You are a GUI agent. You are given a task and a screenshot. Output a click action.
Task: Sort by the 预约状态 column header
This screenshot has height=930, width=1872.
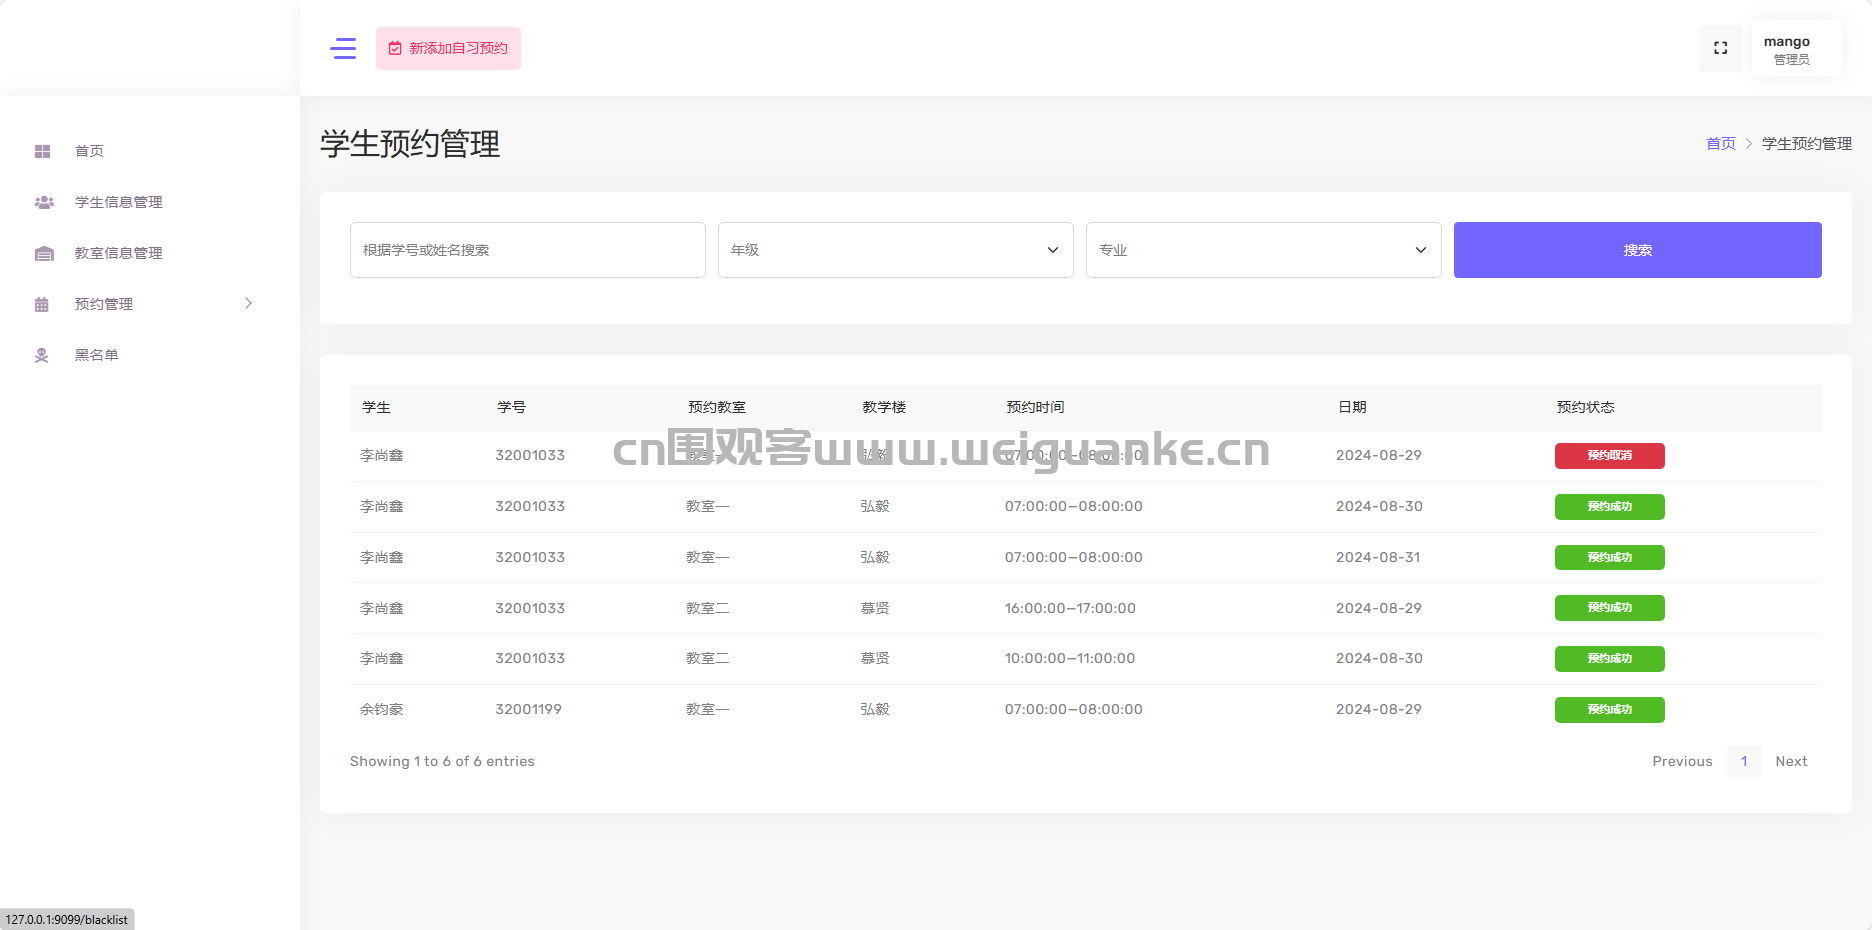pos(1585,407)
